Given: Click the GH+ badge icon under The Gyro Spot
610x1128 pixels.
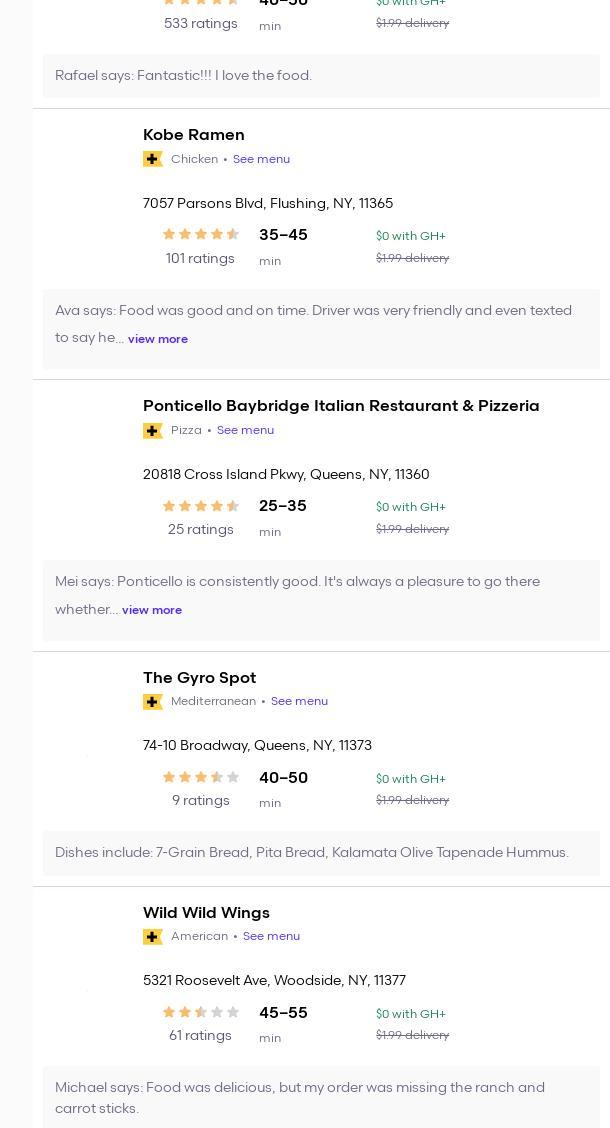Looking at the screenshot, I should coord(153,702).
